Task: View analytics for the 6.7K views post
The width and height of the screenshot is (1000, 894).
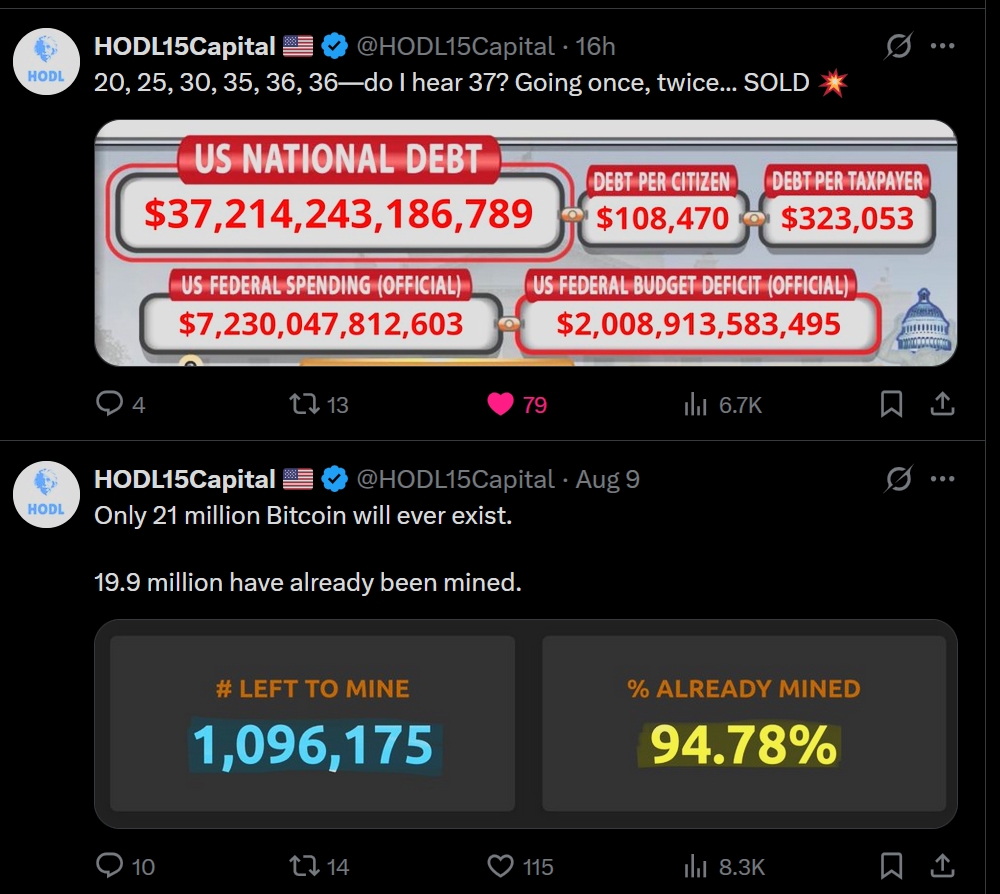Action: 695,404
